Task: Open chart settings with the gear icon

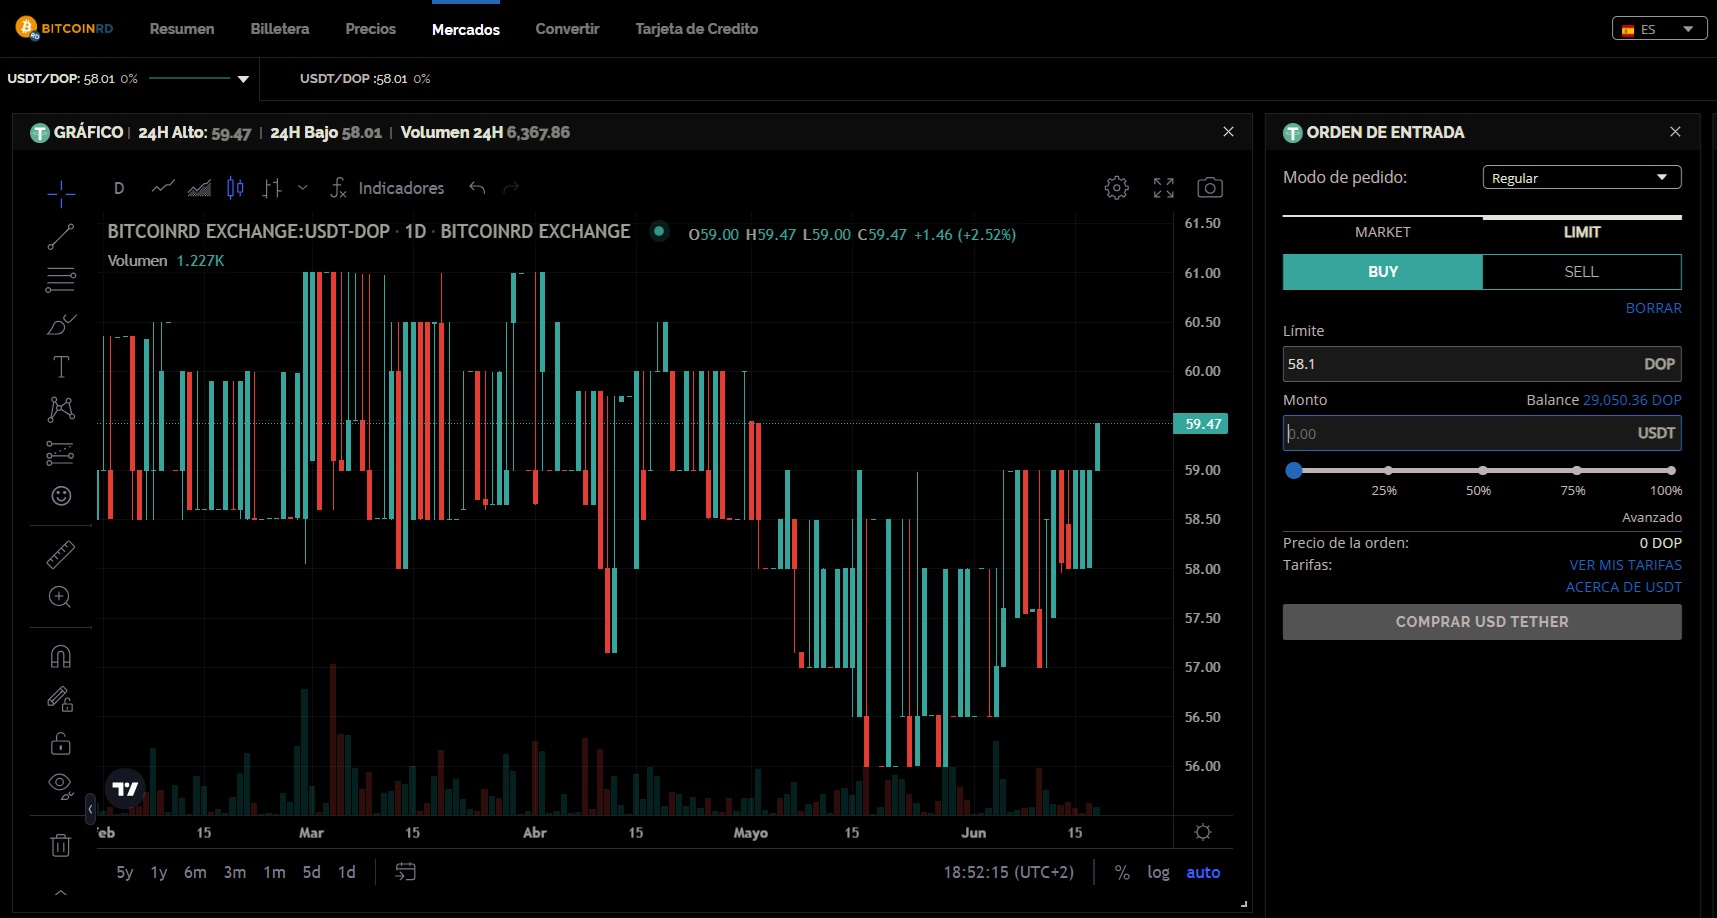Action: (x=1116, y=187)
